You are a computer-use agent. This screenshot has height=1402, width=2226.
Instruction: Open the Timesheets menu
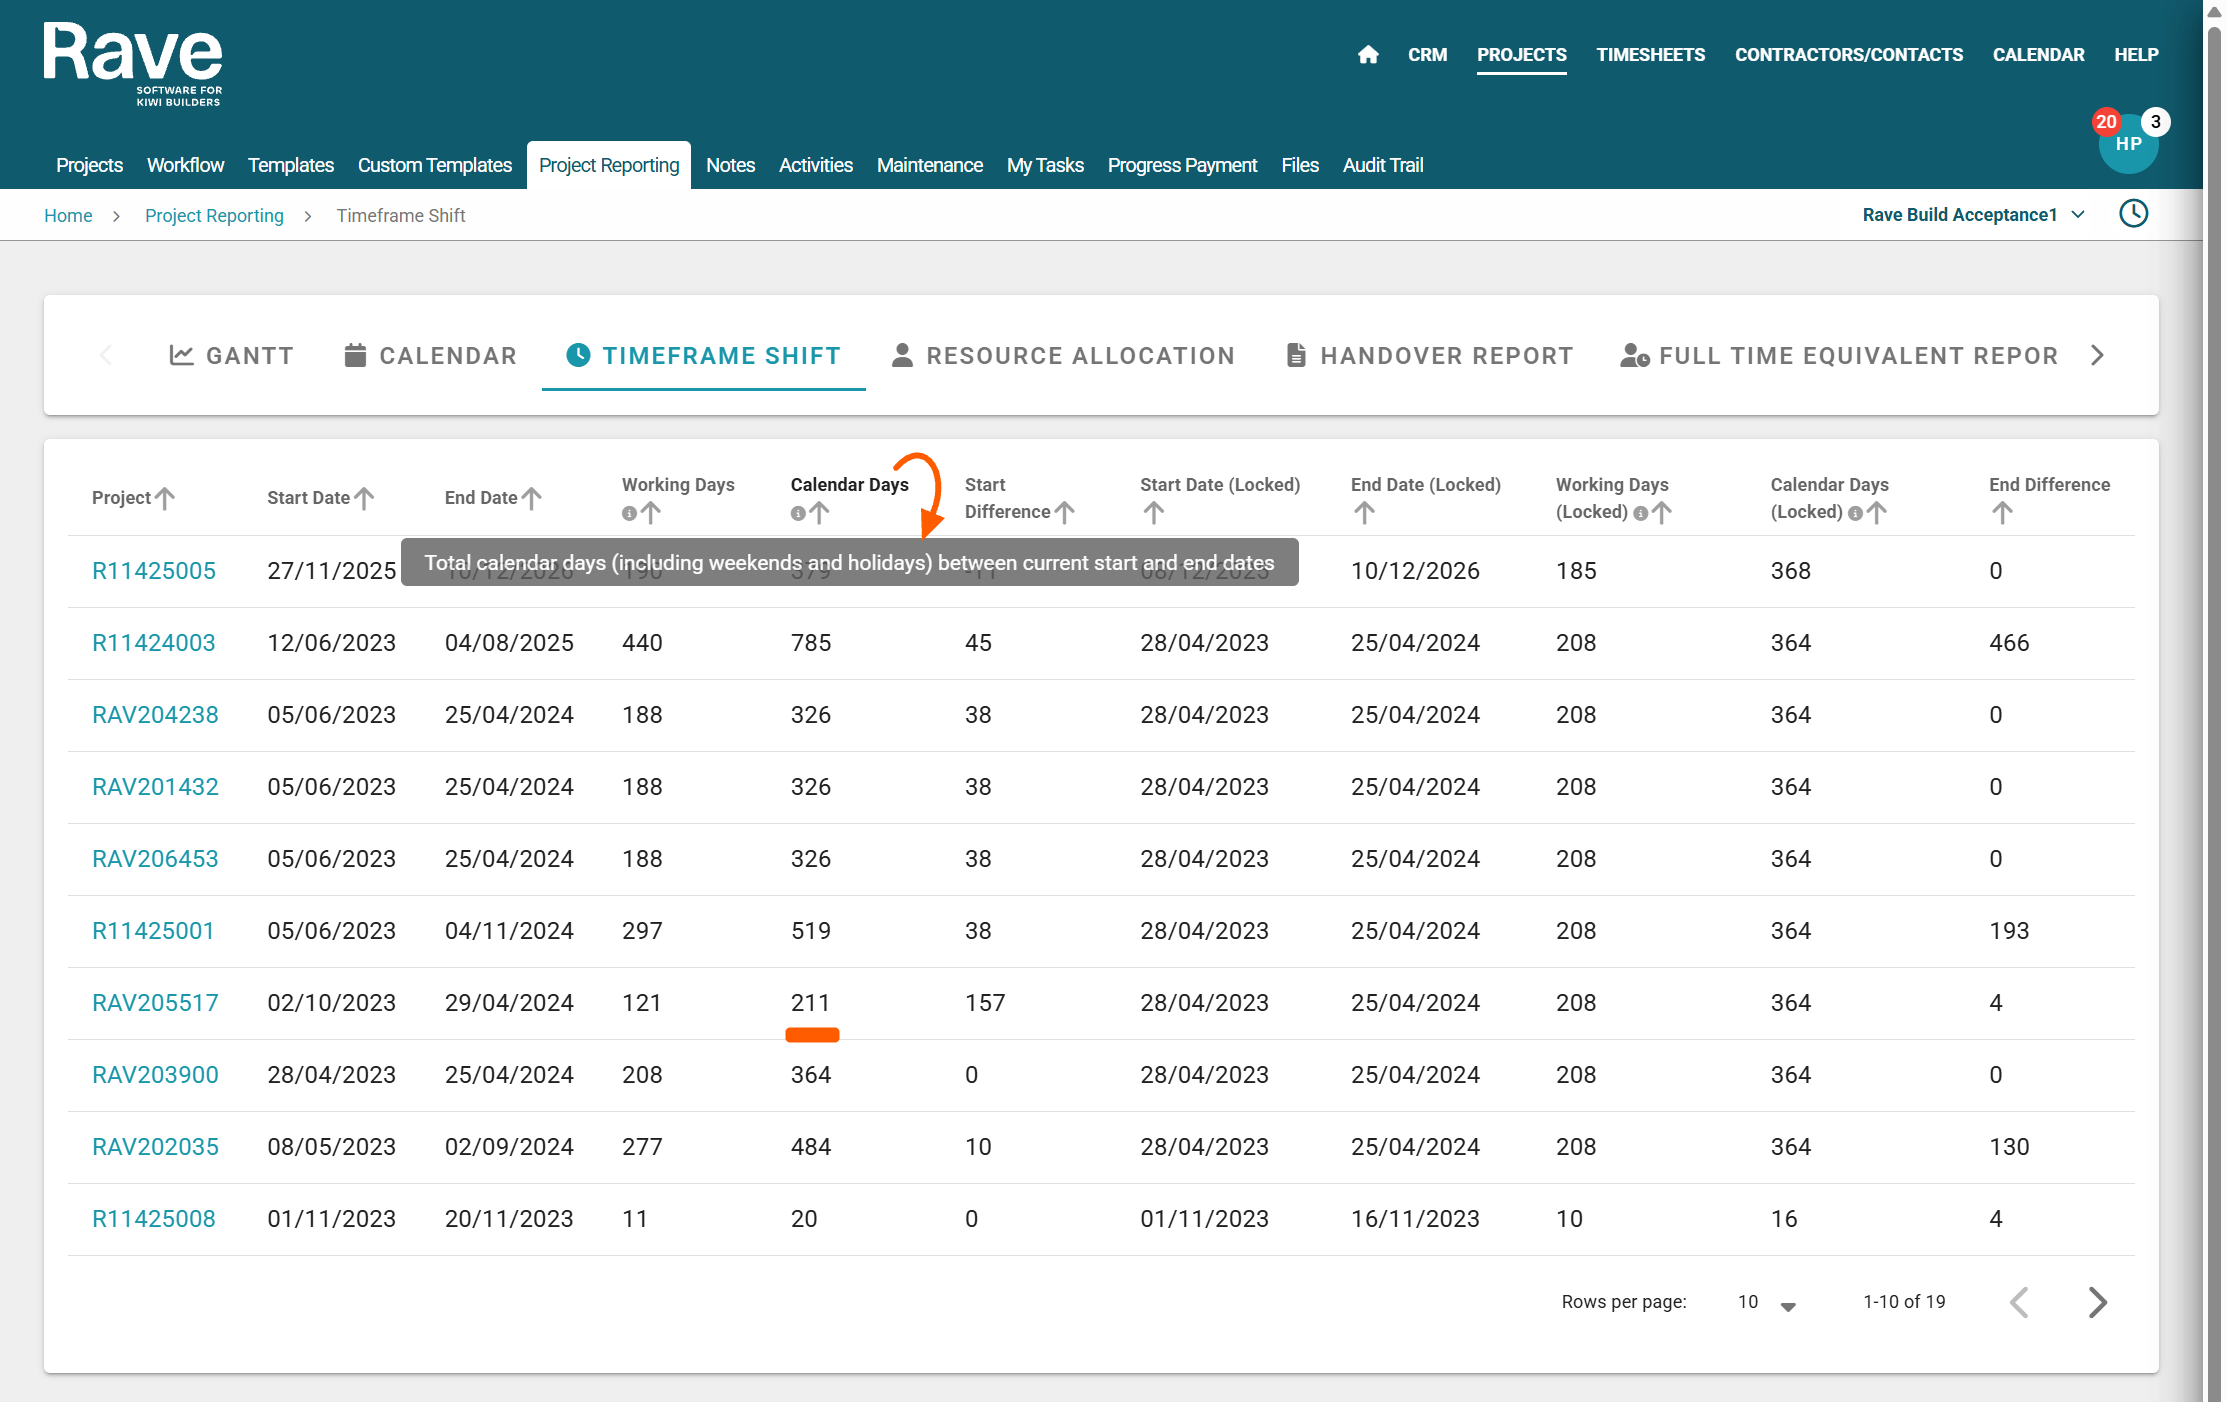[x=1650, y=55]
